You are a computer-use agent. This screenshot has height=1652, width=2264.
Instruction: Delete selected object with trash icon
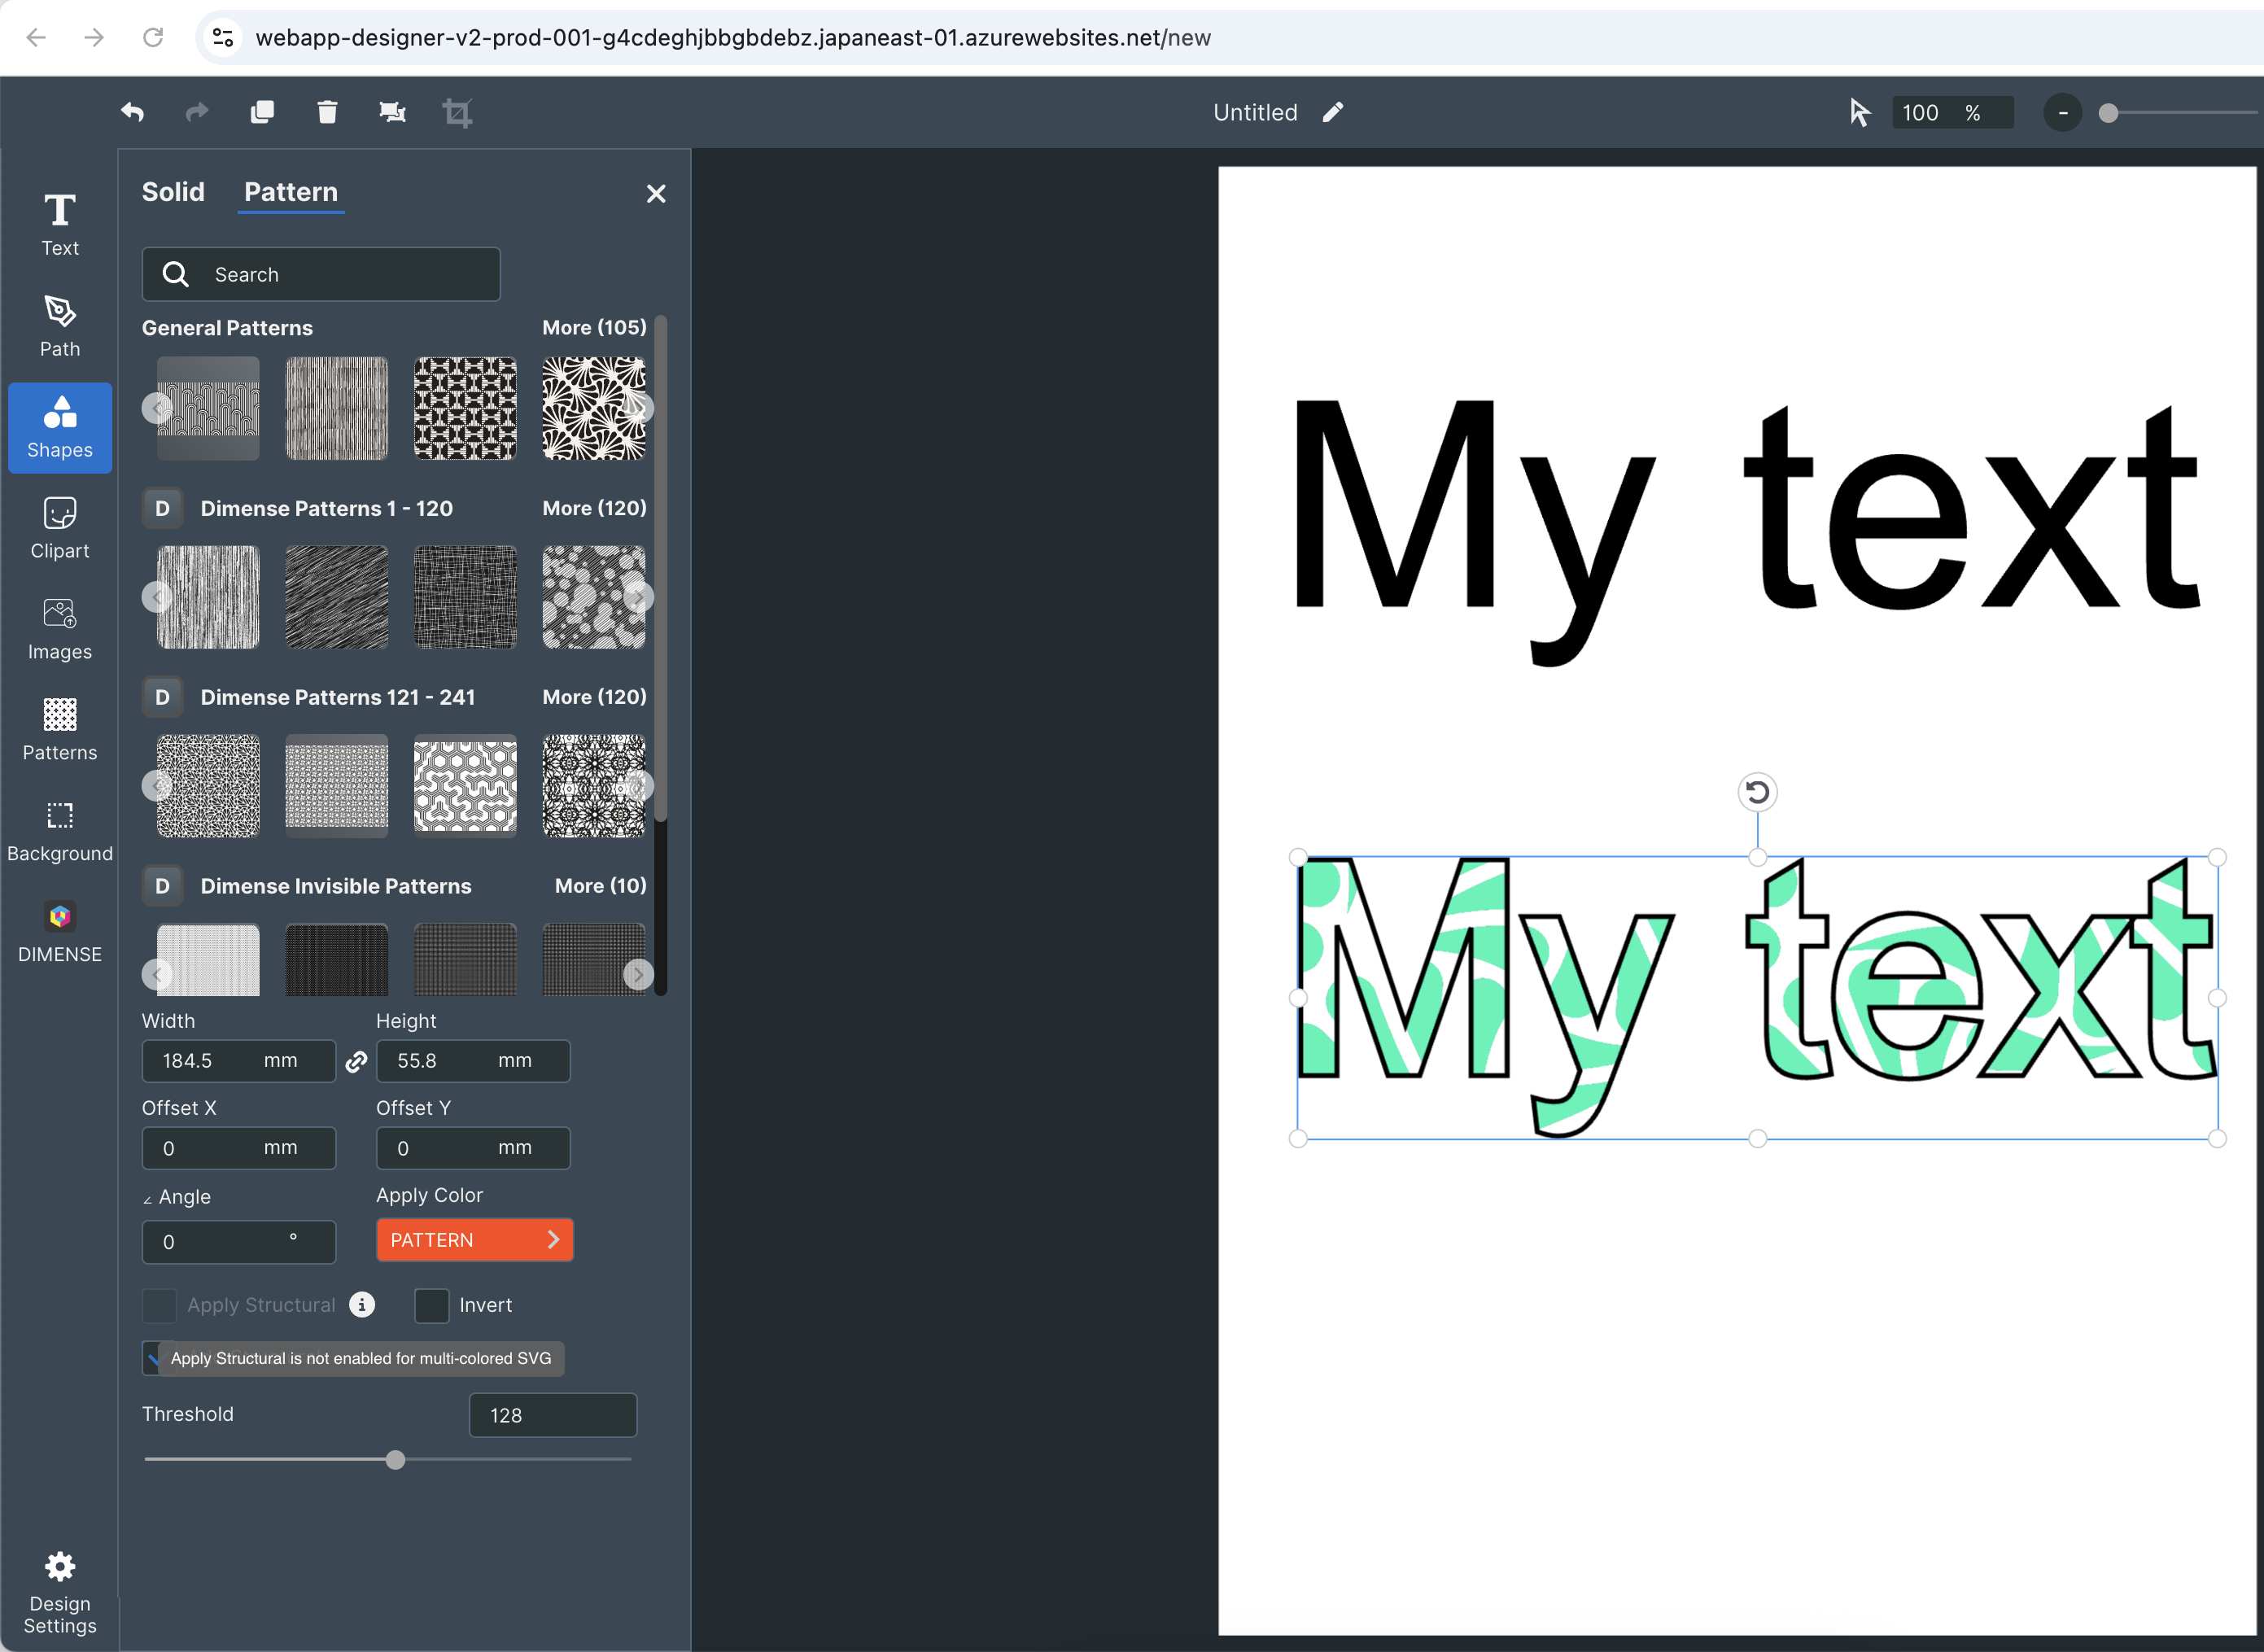(327, 112)
